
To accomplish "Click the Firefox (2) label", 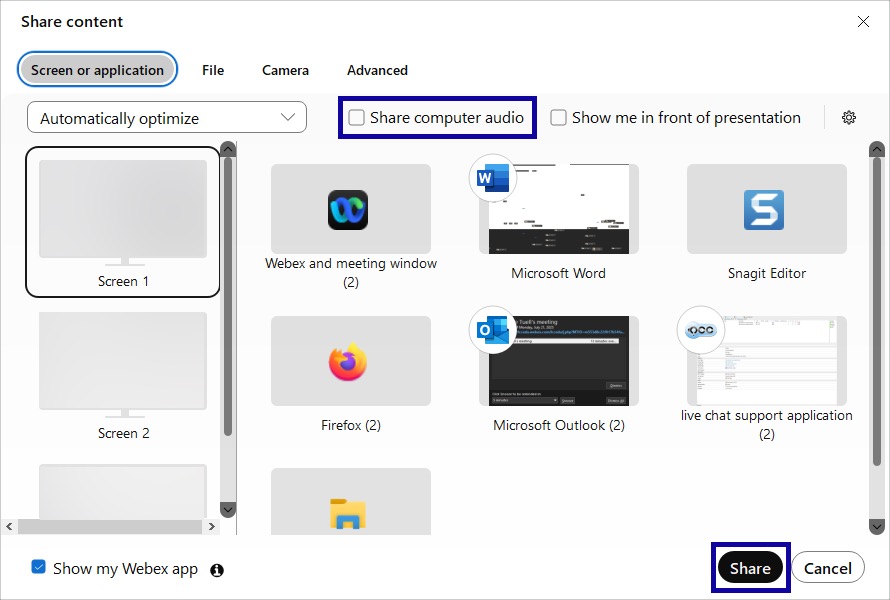I will [x=351, y=425].
